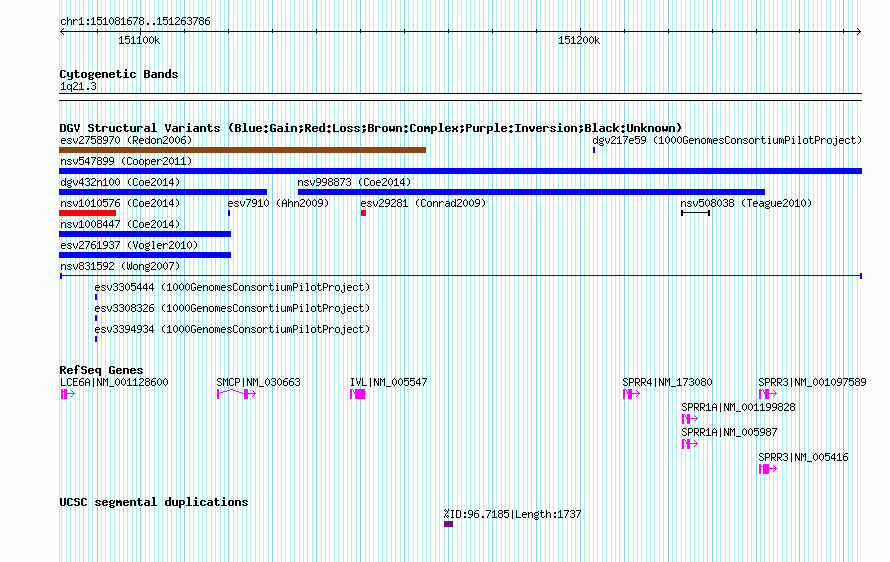This screenshot has height=562, width=890.
Task: Click the blue dgv432n100 gain bar
Action: 163,192
